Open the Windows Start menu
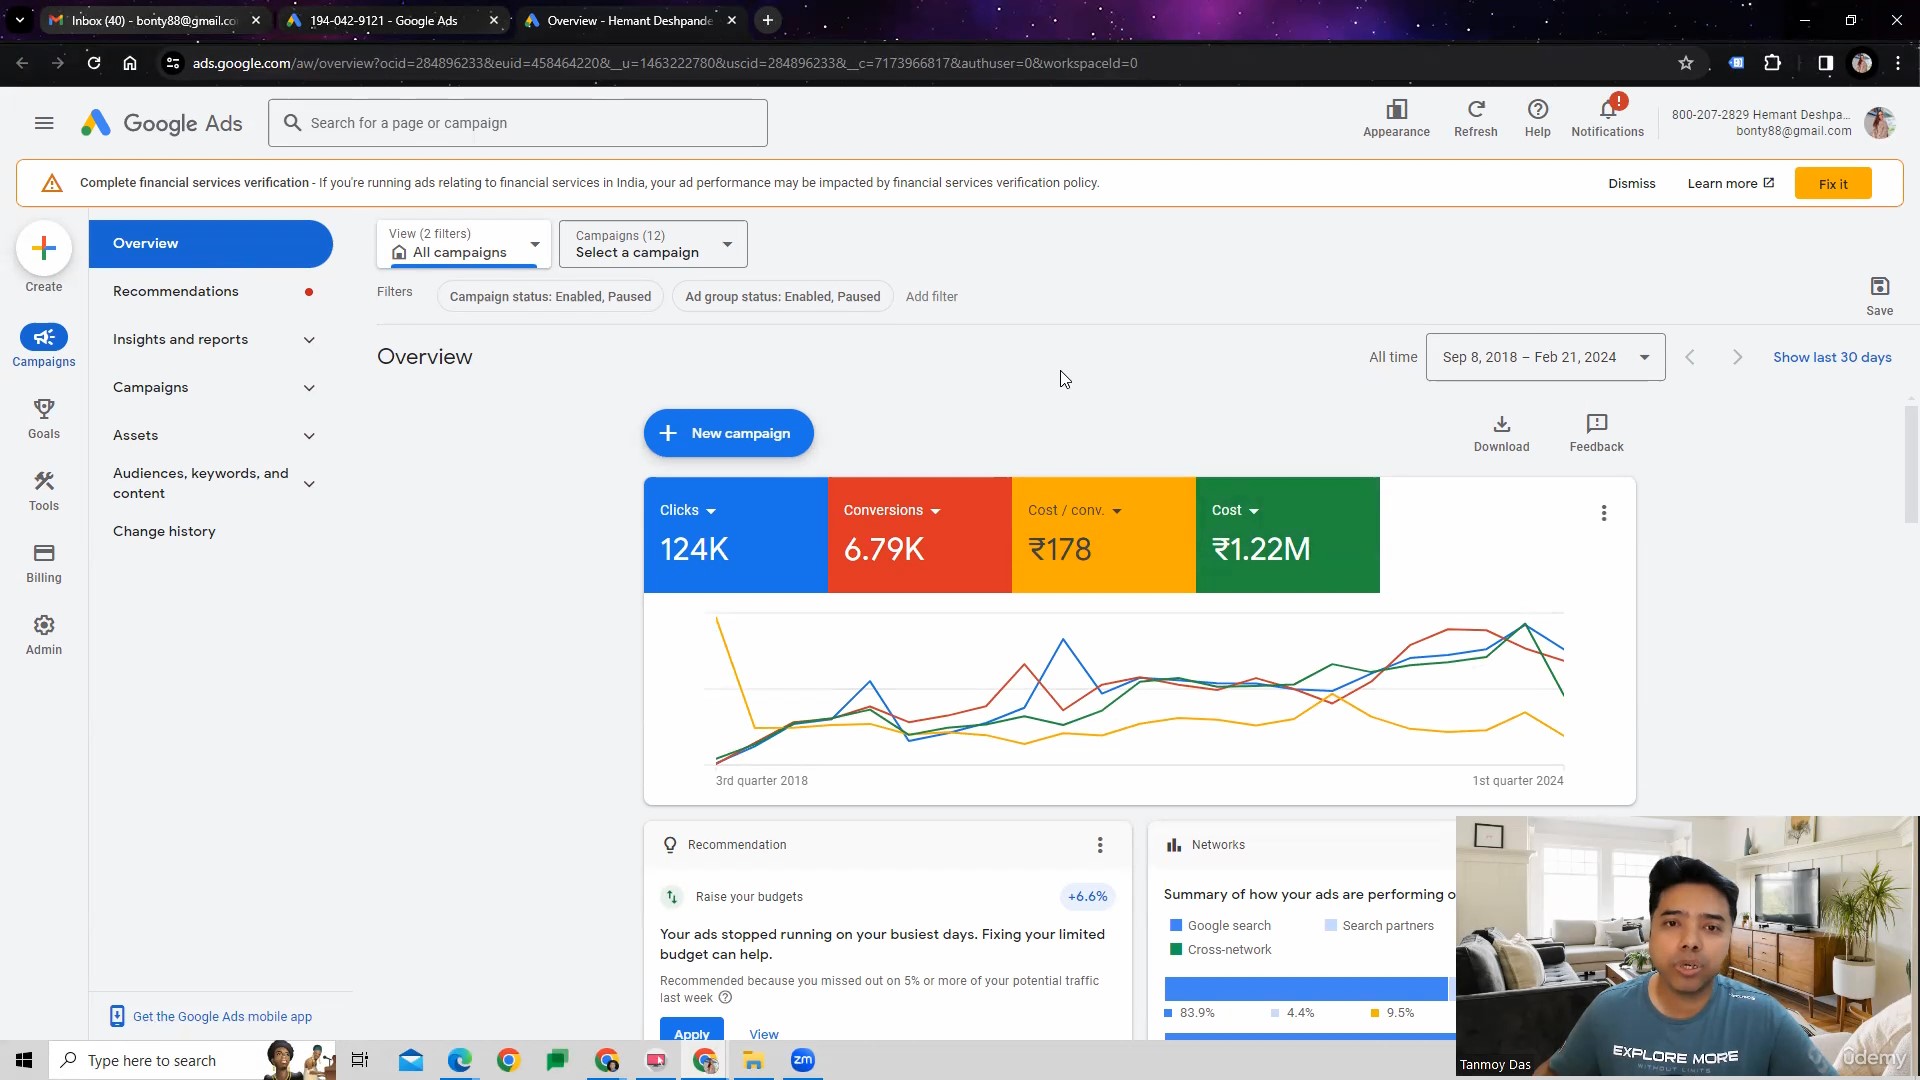 [x=24, y=1060]
